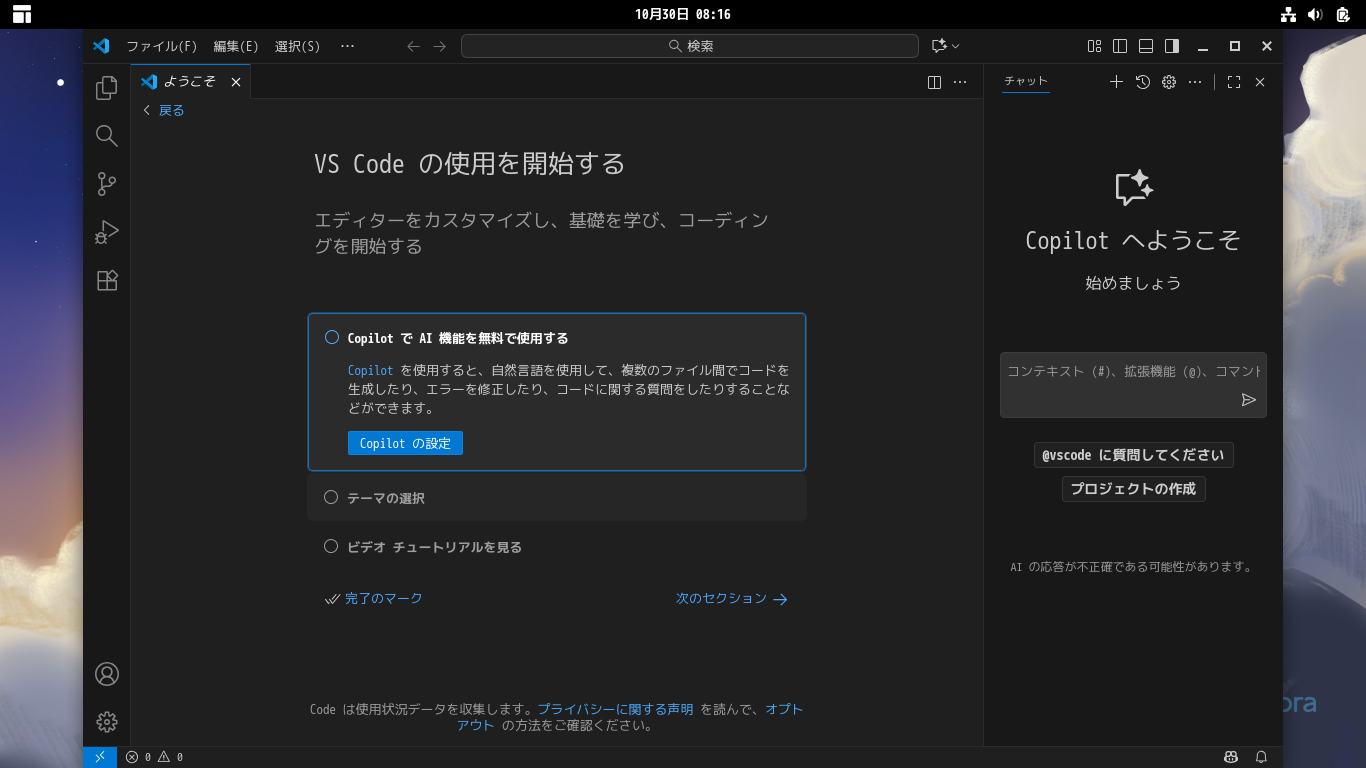This screenshot has height=768, width=1366.
Task: Close the ようこそ tab
Action: 236,82
